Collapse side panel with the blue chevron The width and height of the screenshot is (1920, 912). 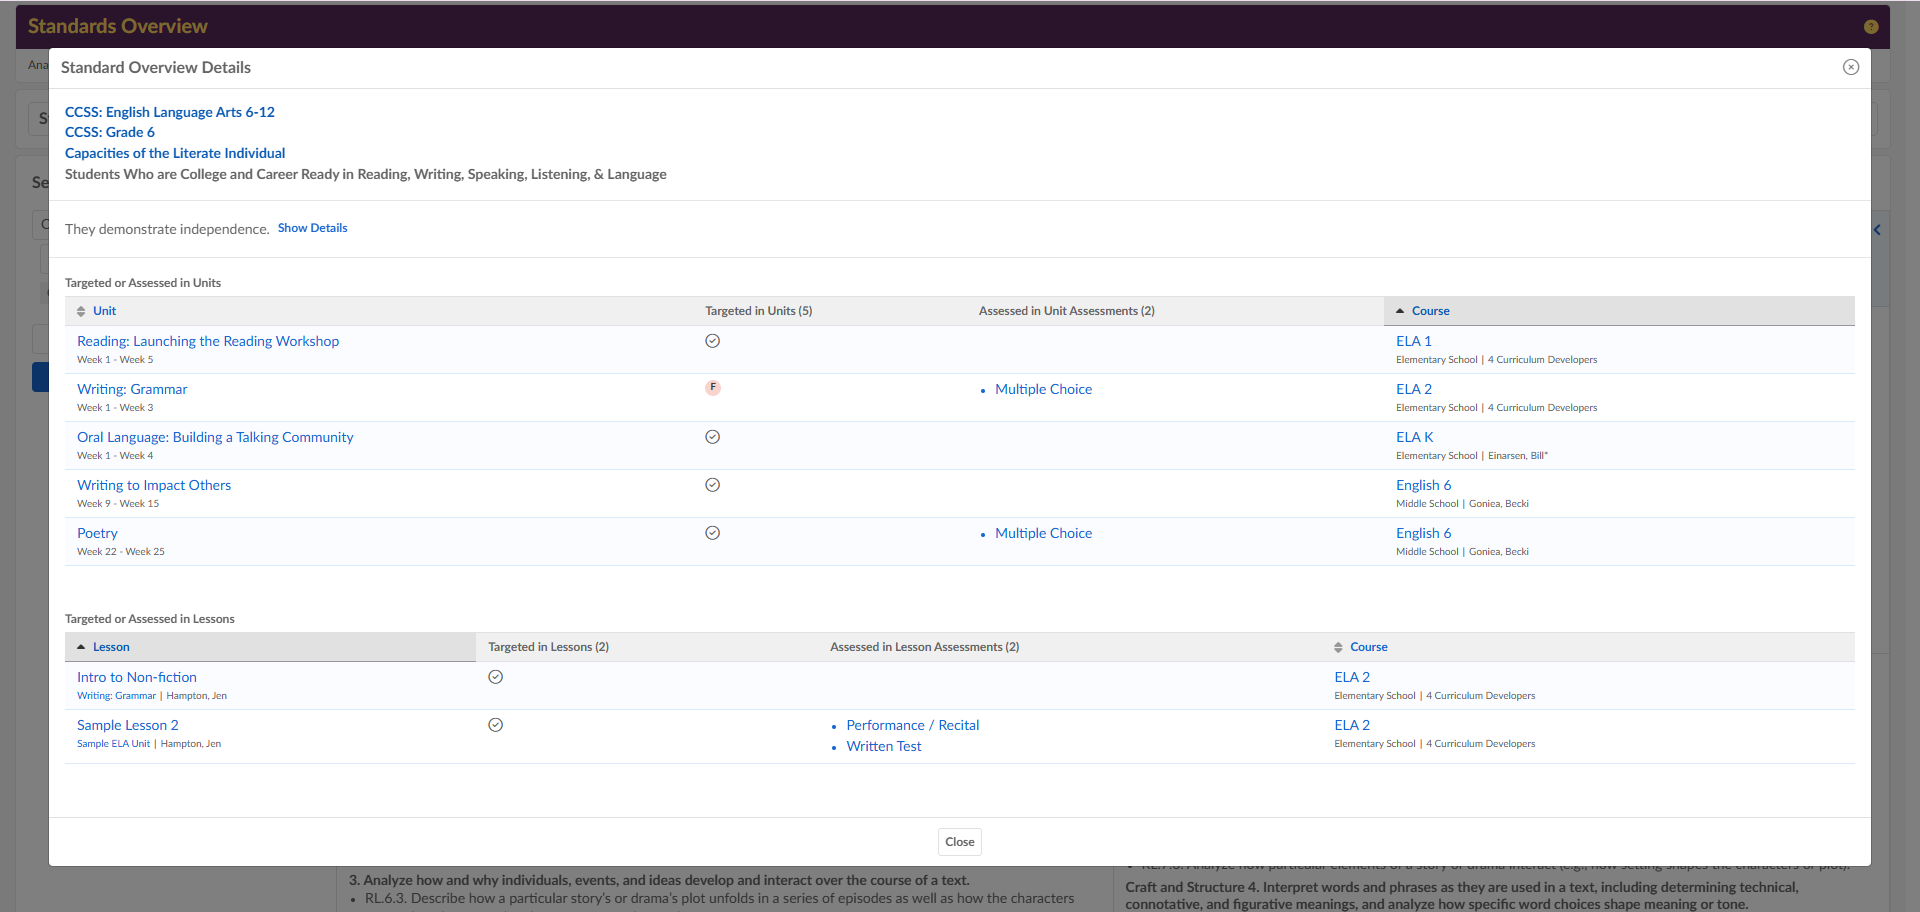tap(1877, 230)
